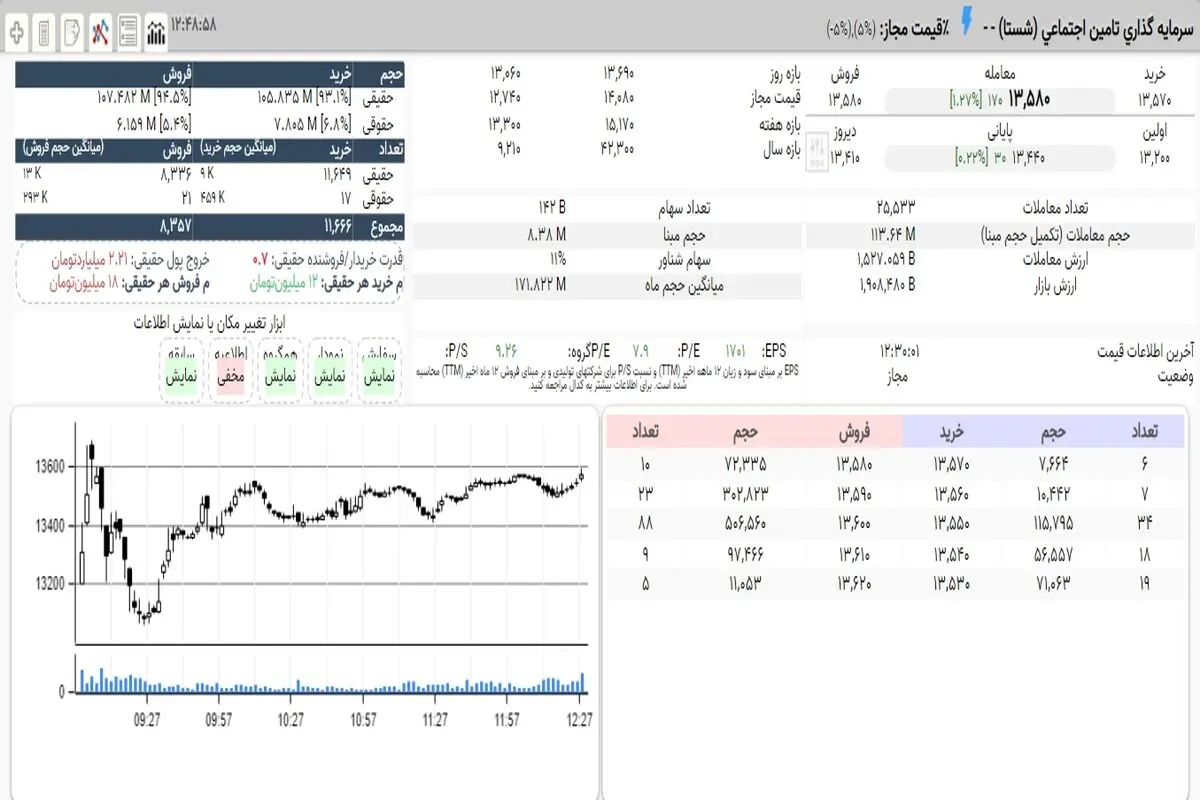Click buy price 13,570 in order book first row
Image resolution: width=1200 pixels, height=800 pixels.
(950, 463)
